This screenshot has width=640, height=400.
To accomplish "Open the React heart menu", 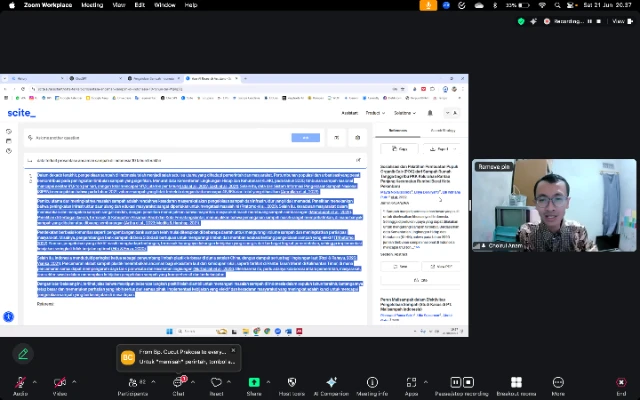I will (x=216, y=382).
